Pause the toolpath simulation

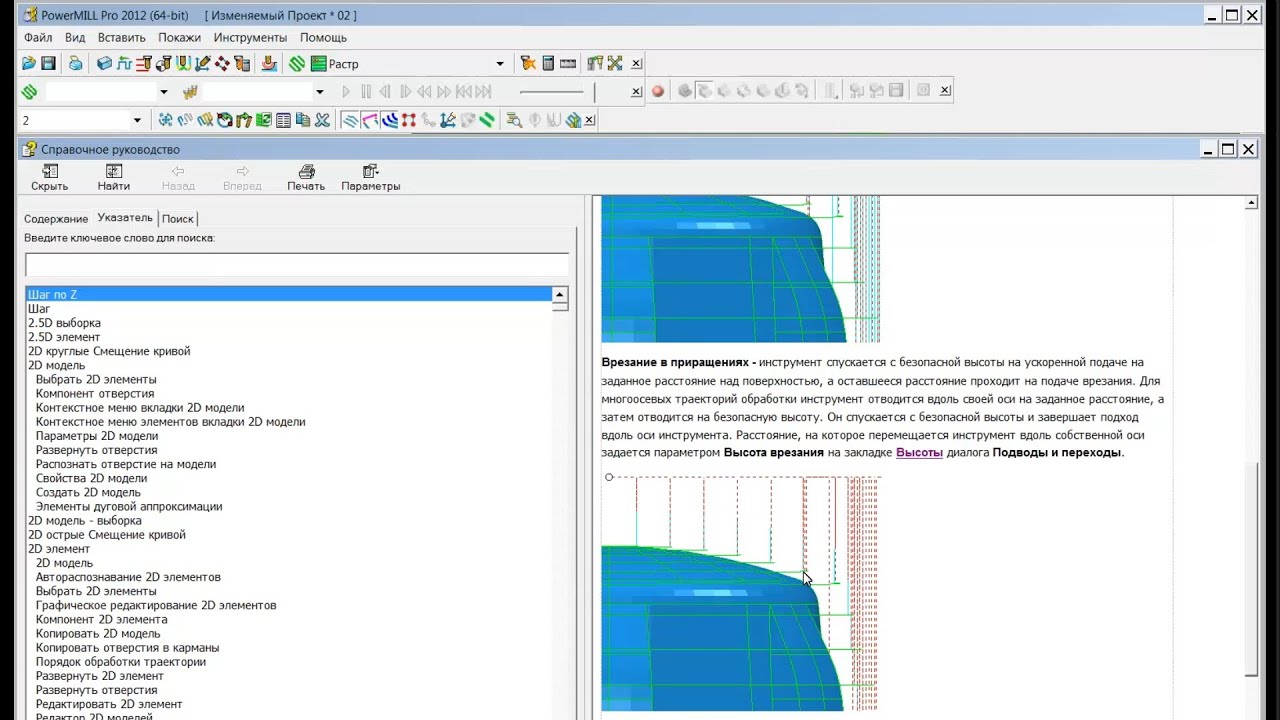366,91
